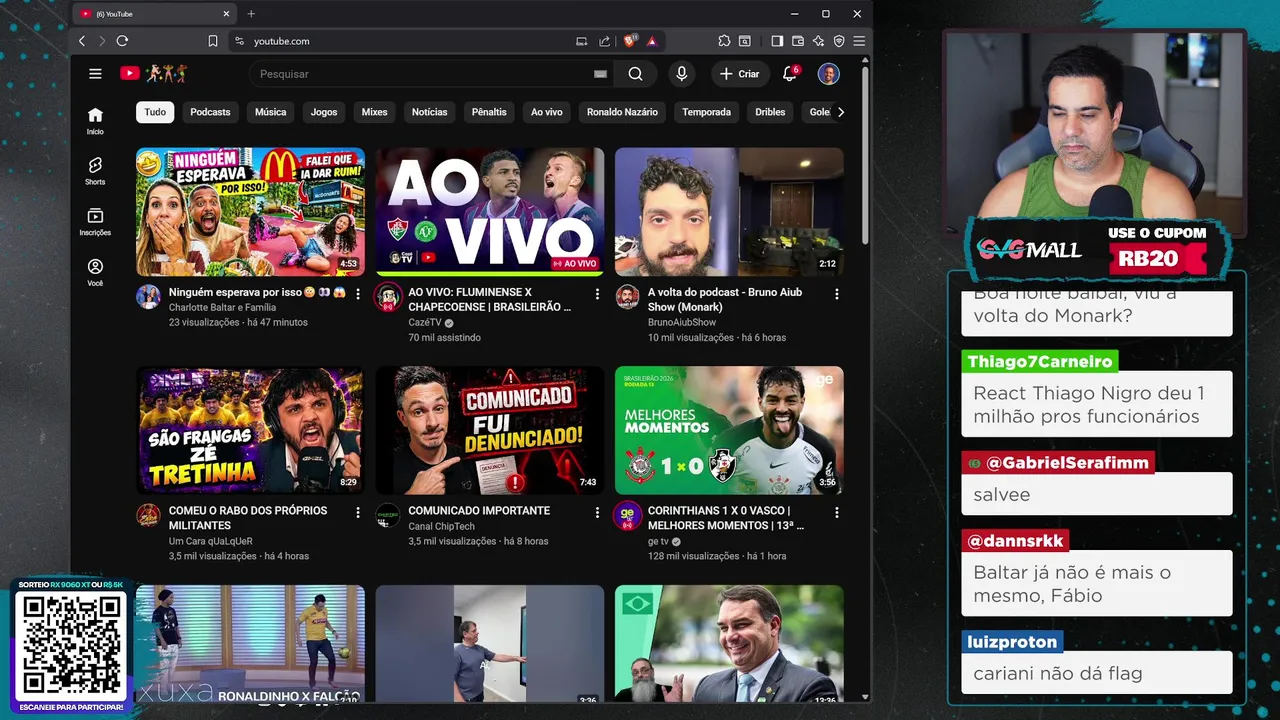The width and height of the screenshot is (1280, 720).
Task: Select the Música filter chip
Action: tap(270, 112)
